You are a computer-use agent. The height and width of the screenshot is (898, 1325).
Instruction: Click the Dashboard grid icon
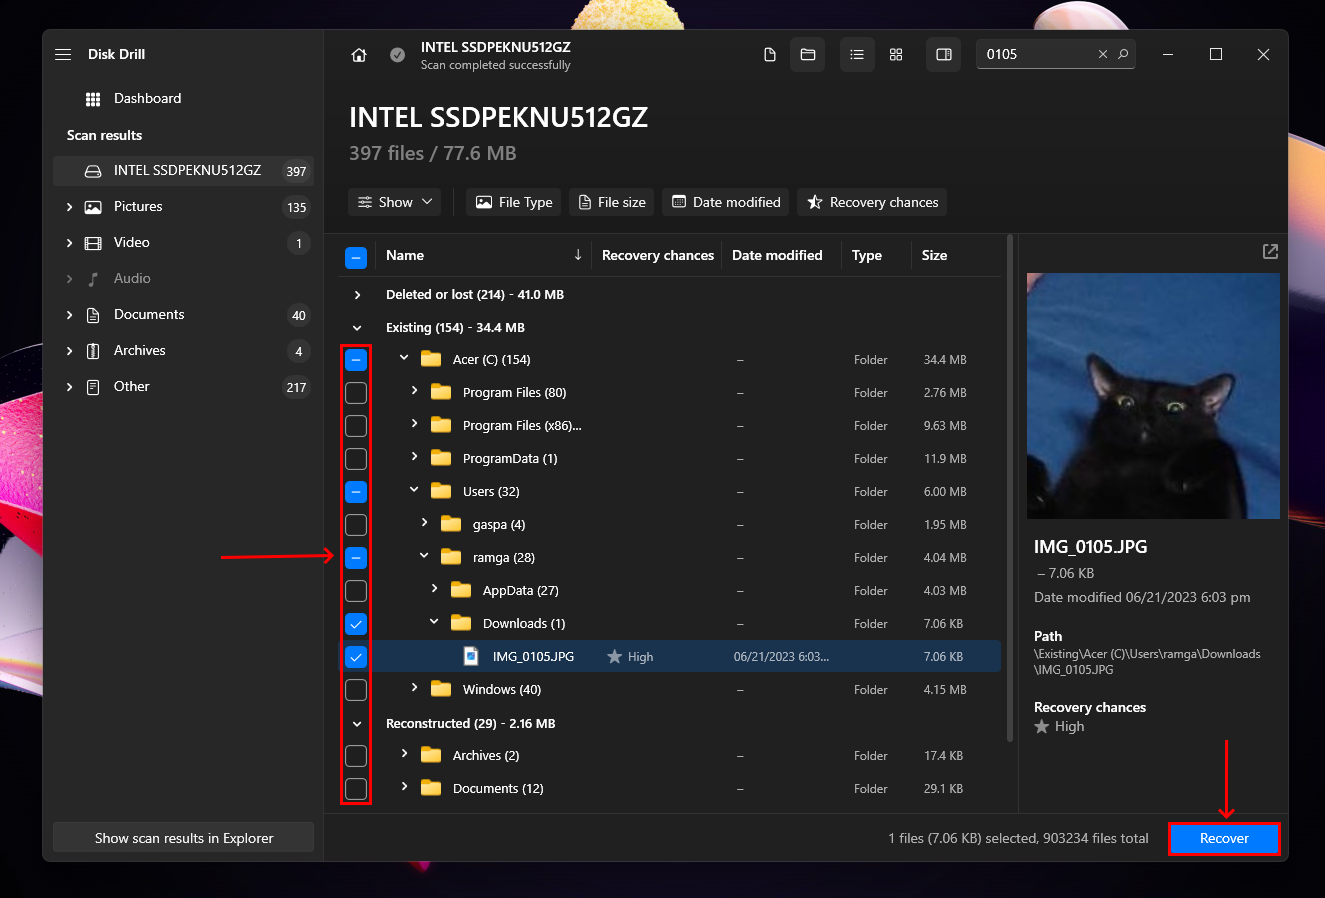[93, 99]
